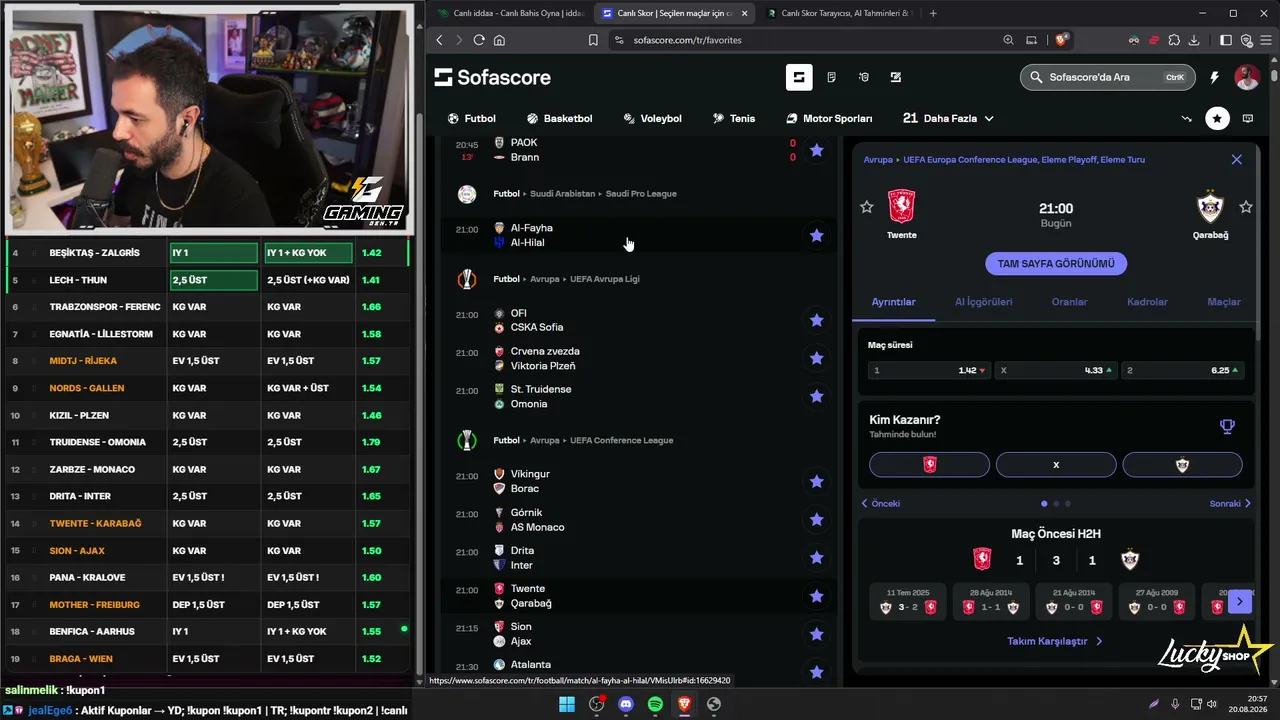
Task: Switch to the AI İçgörüleri tab
Action: (984, 302)
